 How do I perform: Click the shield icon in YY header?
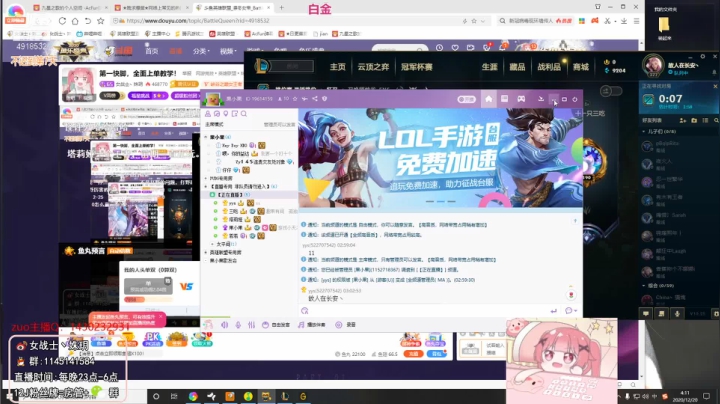click(x=325, y=98)
